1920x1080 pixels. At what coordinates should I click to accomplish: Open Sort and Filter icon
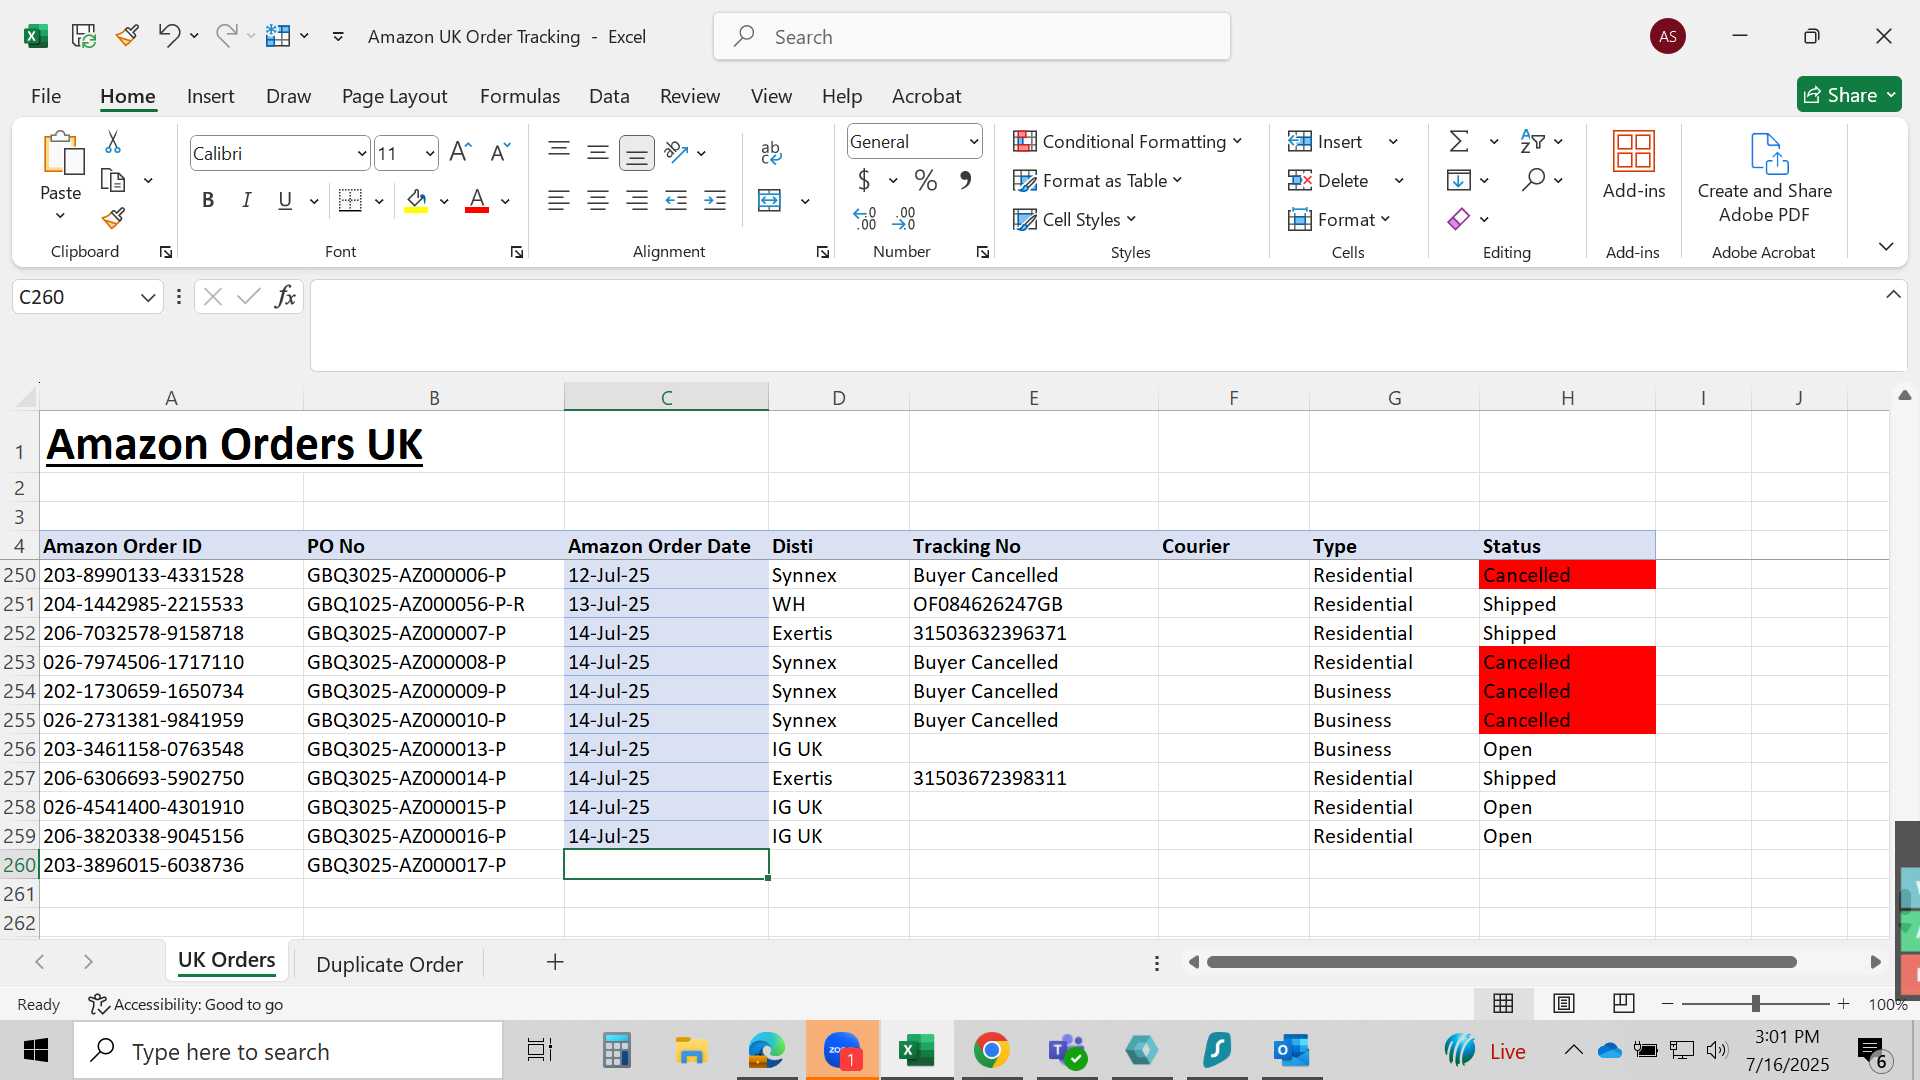click(1531, 142)
